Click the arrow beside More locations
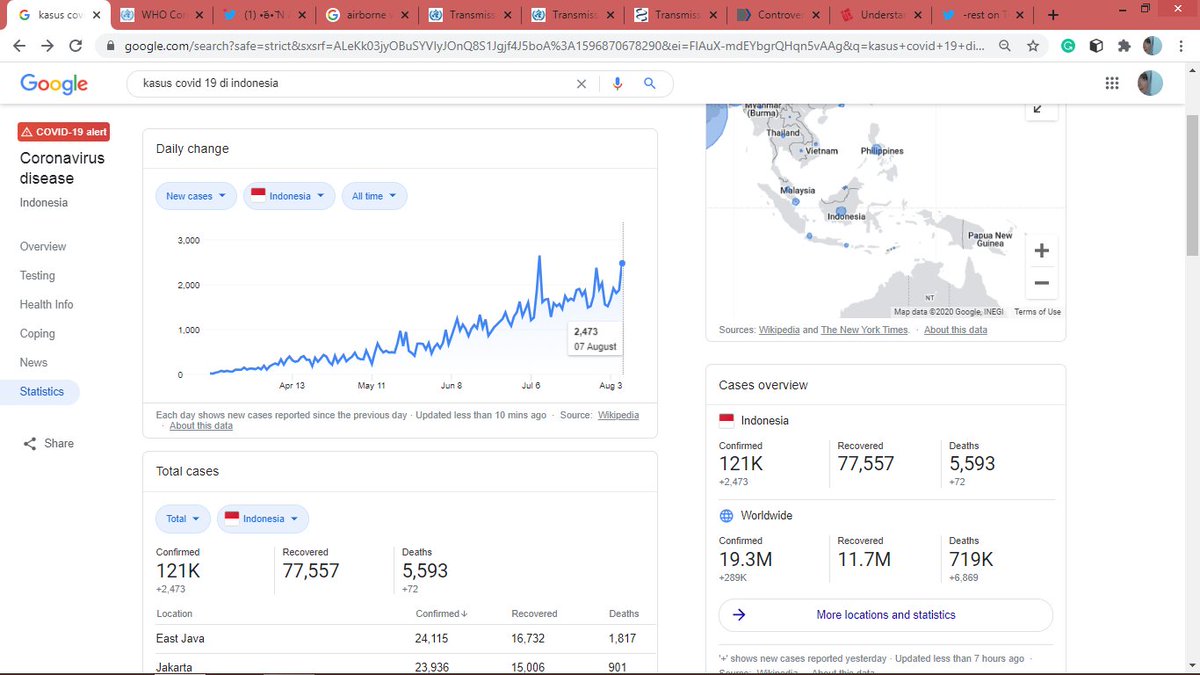This screenshot has height=675, width=1200. pos(739,615)
